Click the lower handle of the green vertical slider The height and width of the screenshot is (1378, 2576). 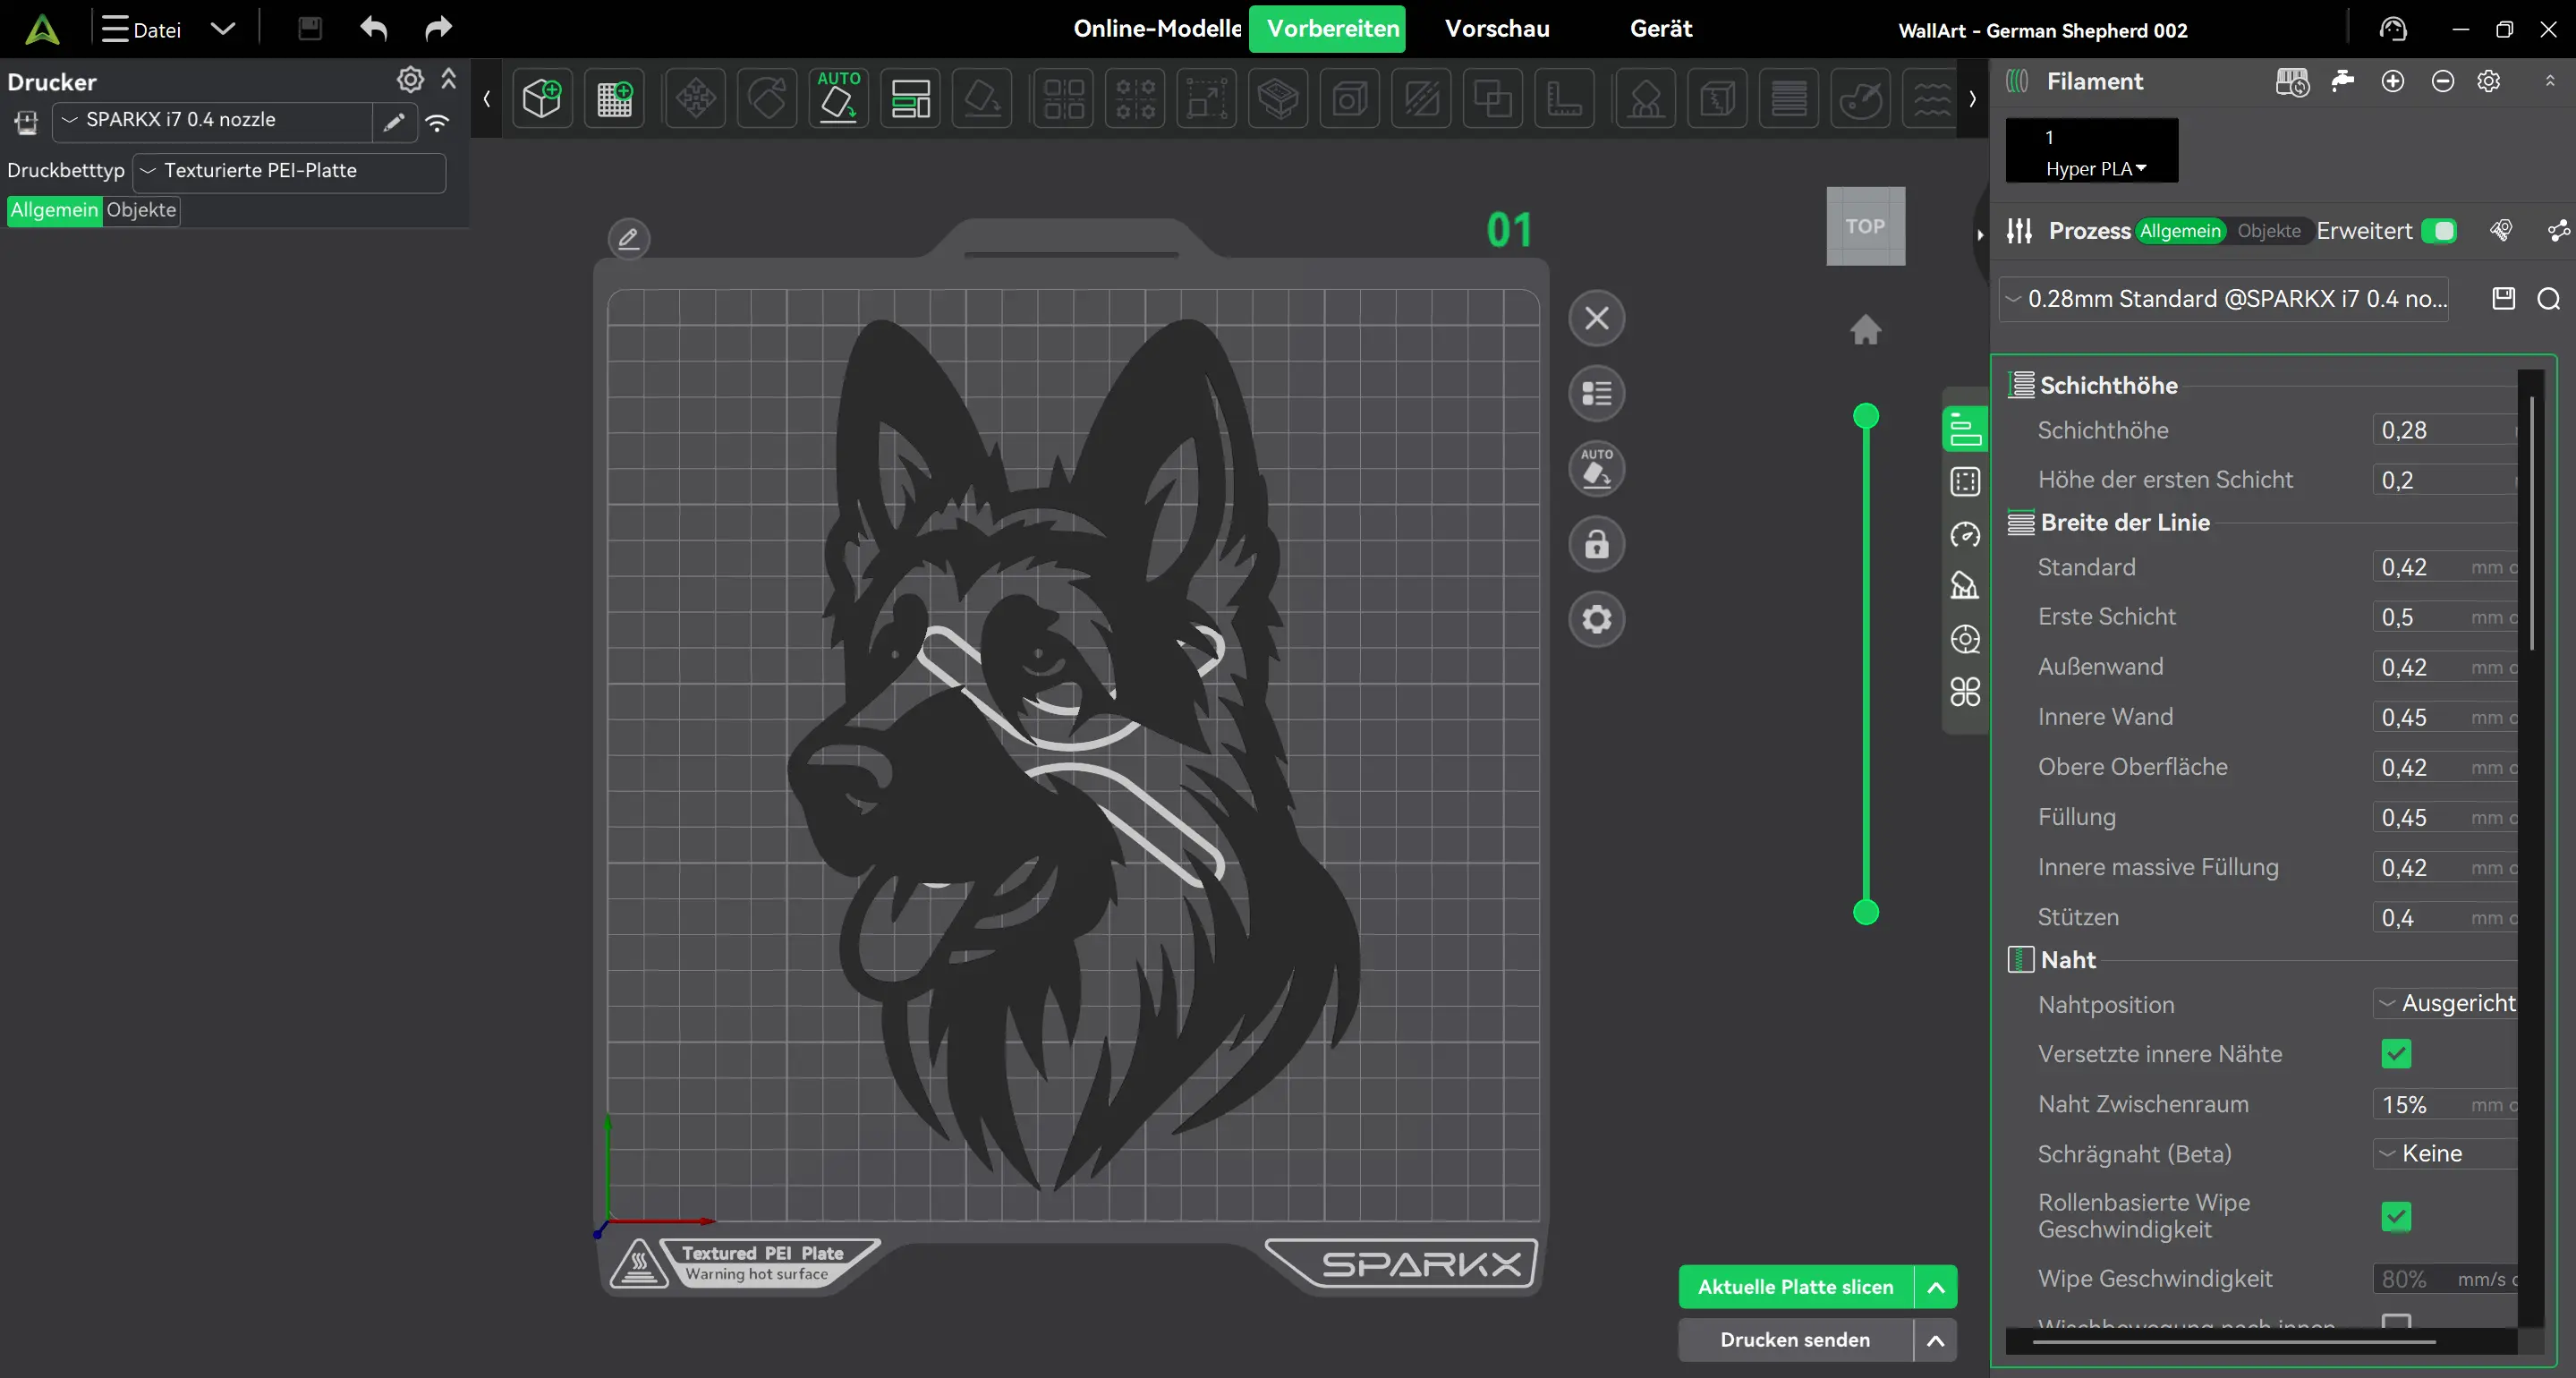[1866, 912]
